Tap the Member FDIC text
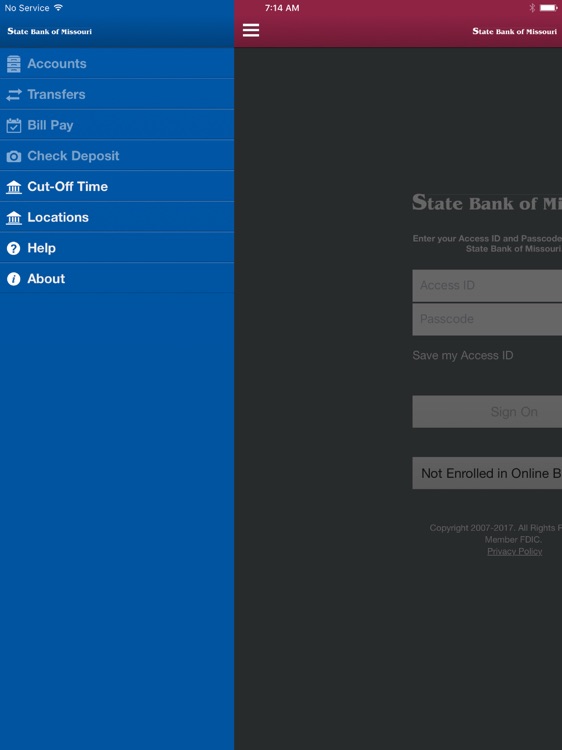The height and width of the screenshot is (750, 562). tap(513, 540)
